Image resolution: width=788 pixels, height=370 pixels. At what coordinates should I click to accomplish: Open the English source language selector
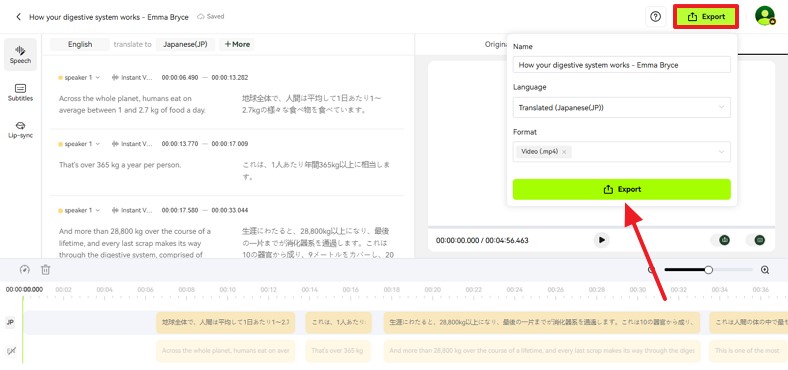[80, 44]
